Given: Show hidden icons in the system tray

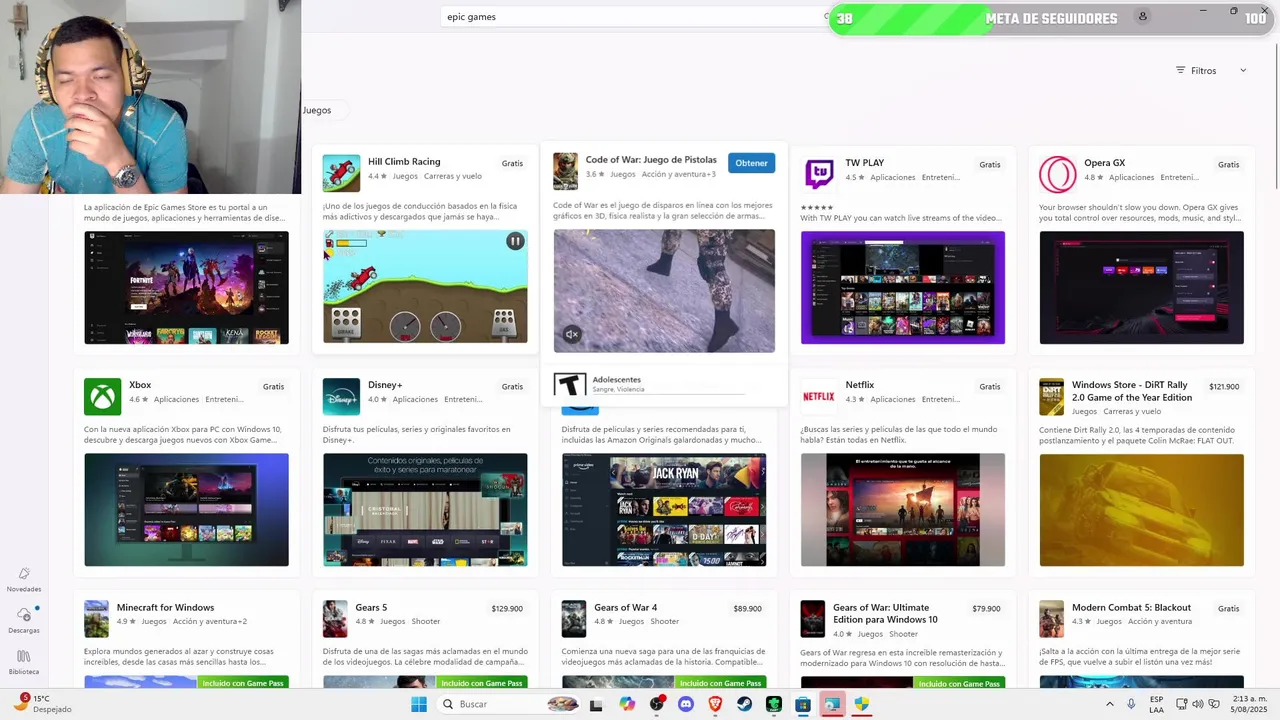Looking at the screenshot, I should (1109, 704).
